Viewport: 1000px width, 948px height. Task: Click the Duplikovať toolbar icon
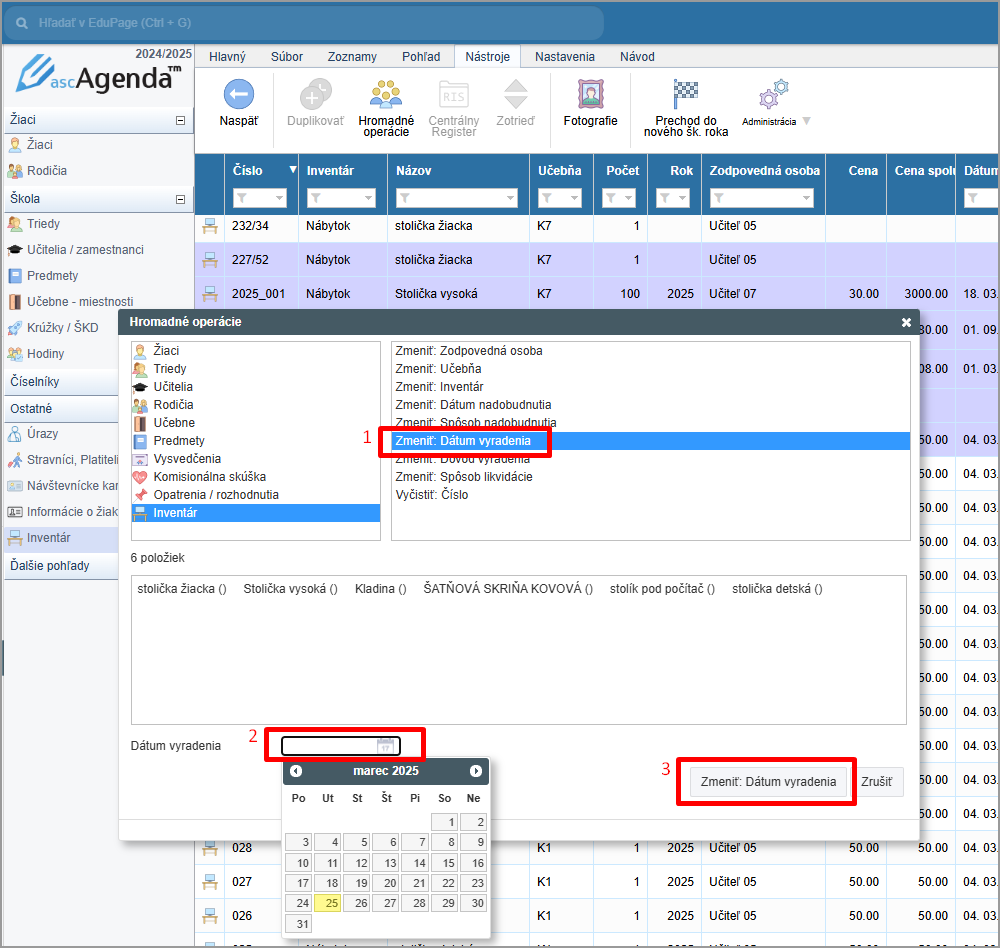[x=315, y=94]
